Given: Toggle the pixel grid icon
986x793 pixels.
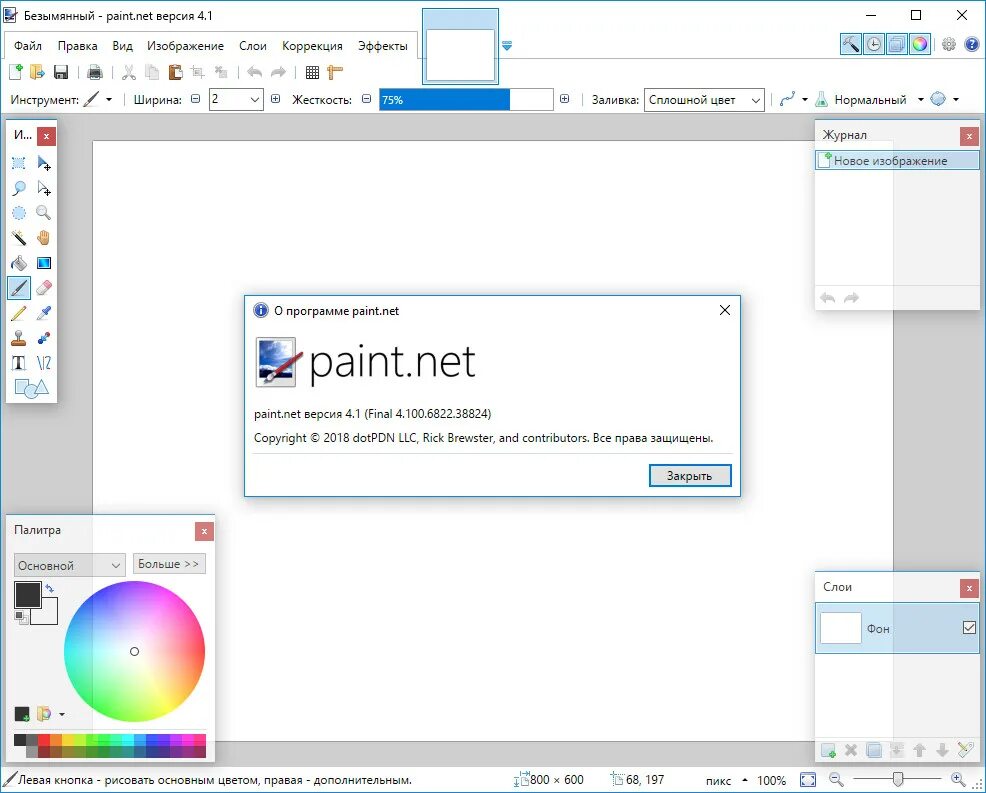Looking at the screenshot, I should coord(313,72).
